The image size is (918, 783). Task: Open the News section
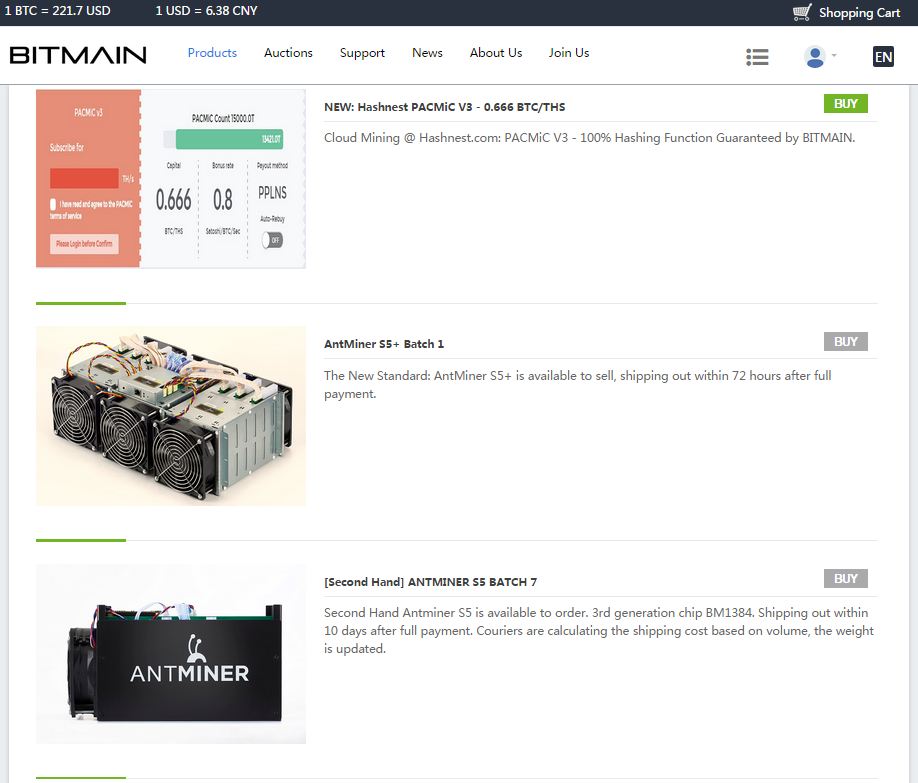coord(427,53)
